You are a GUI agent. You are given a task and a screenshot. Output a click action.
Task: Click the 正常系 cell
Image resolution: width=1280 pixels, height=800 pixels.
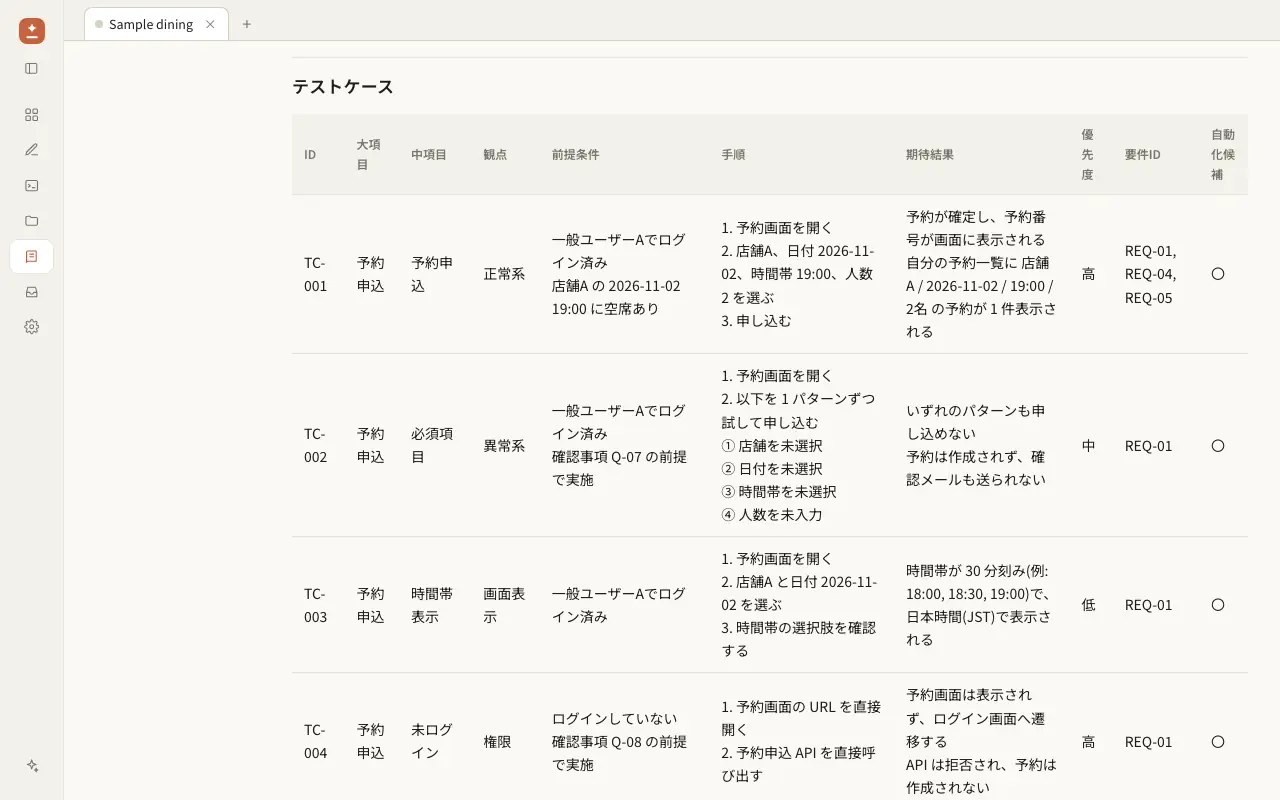(504, 274)
